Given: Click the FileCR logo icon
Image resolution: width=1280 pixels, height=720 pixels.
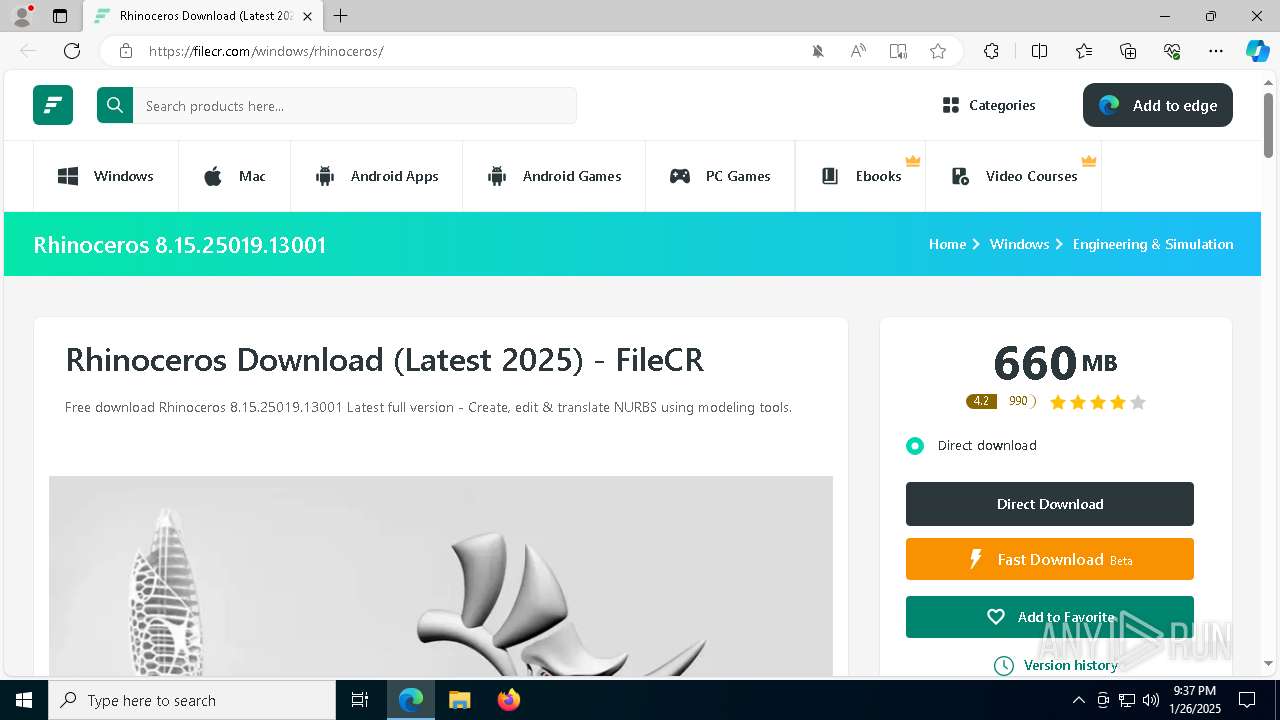Looking at the screenshot, I should (53, 105).
